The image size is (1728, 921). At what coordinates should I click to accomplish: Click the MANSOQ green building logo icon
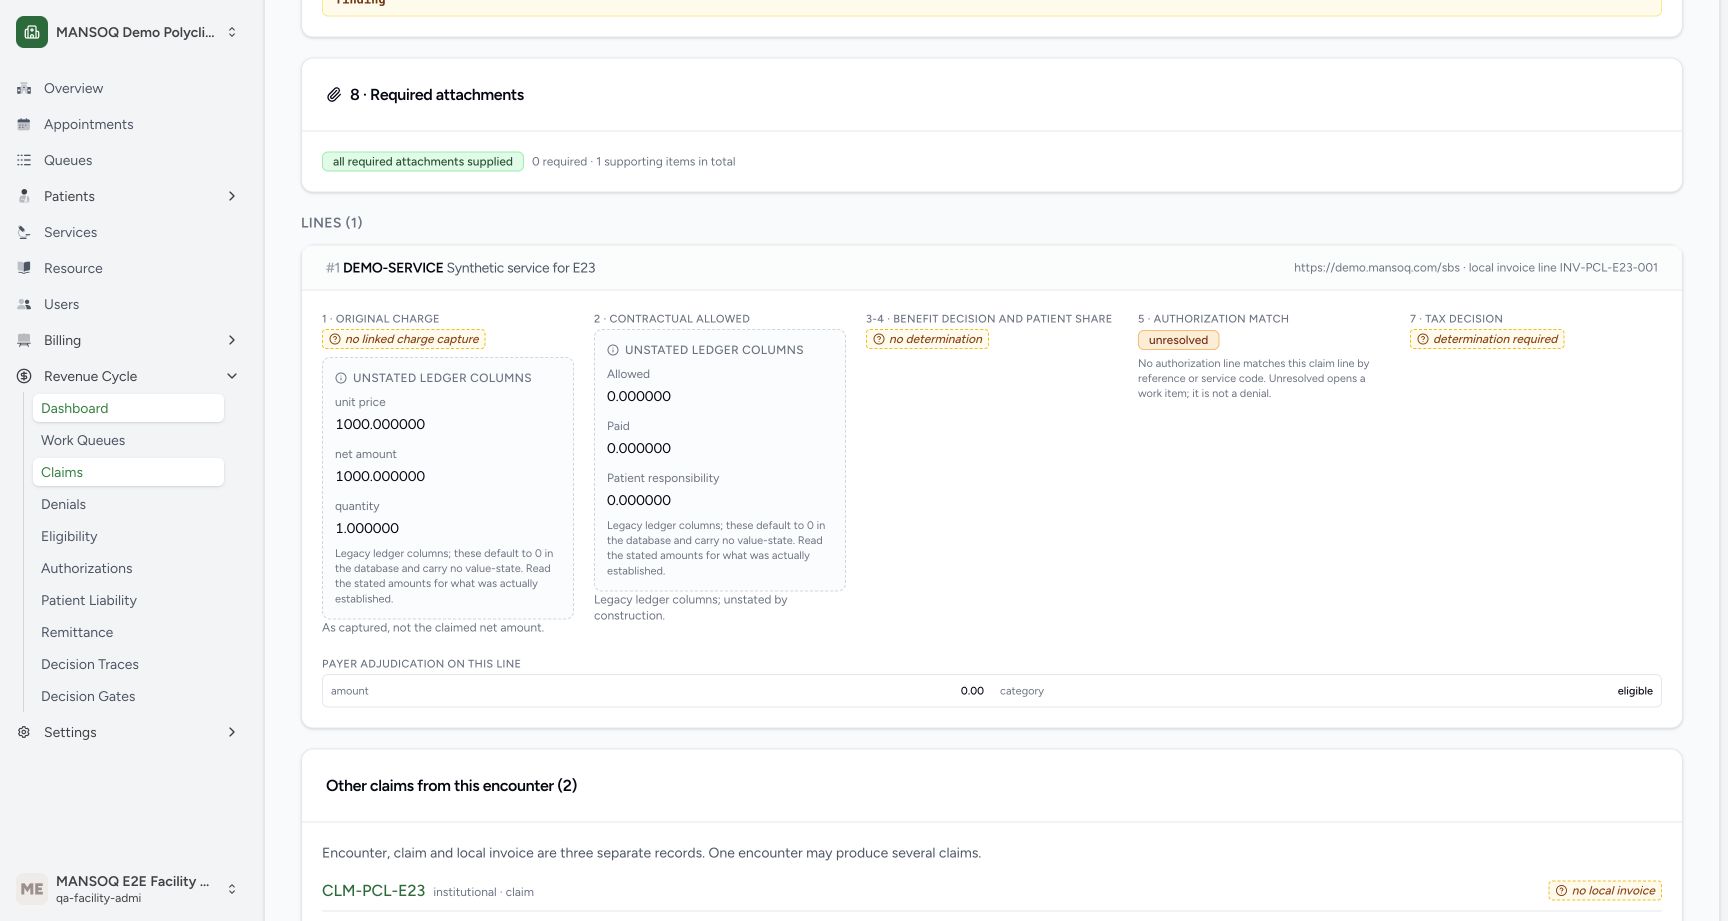[x=32, y=32]
